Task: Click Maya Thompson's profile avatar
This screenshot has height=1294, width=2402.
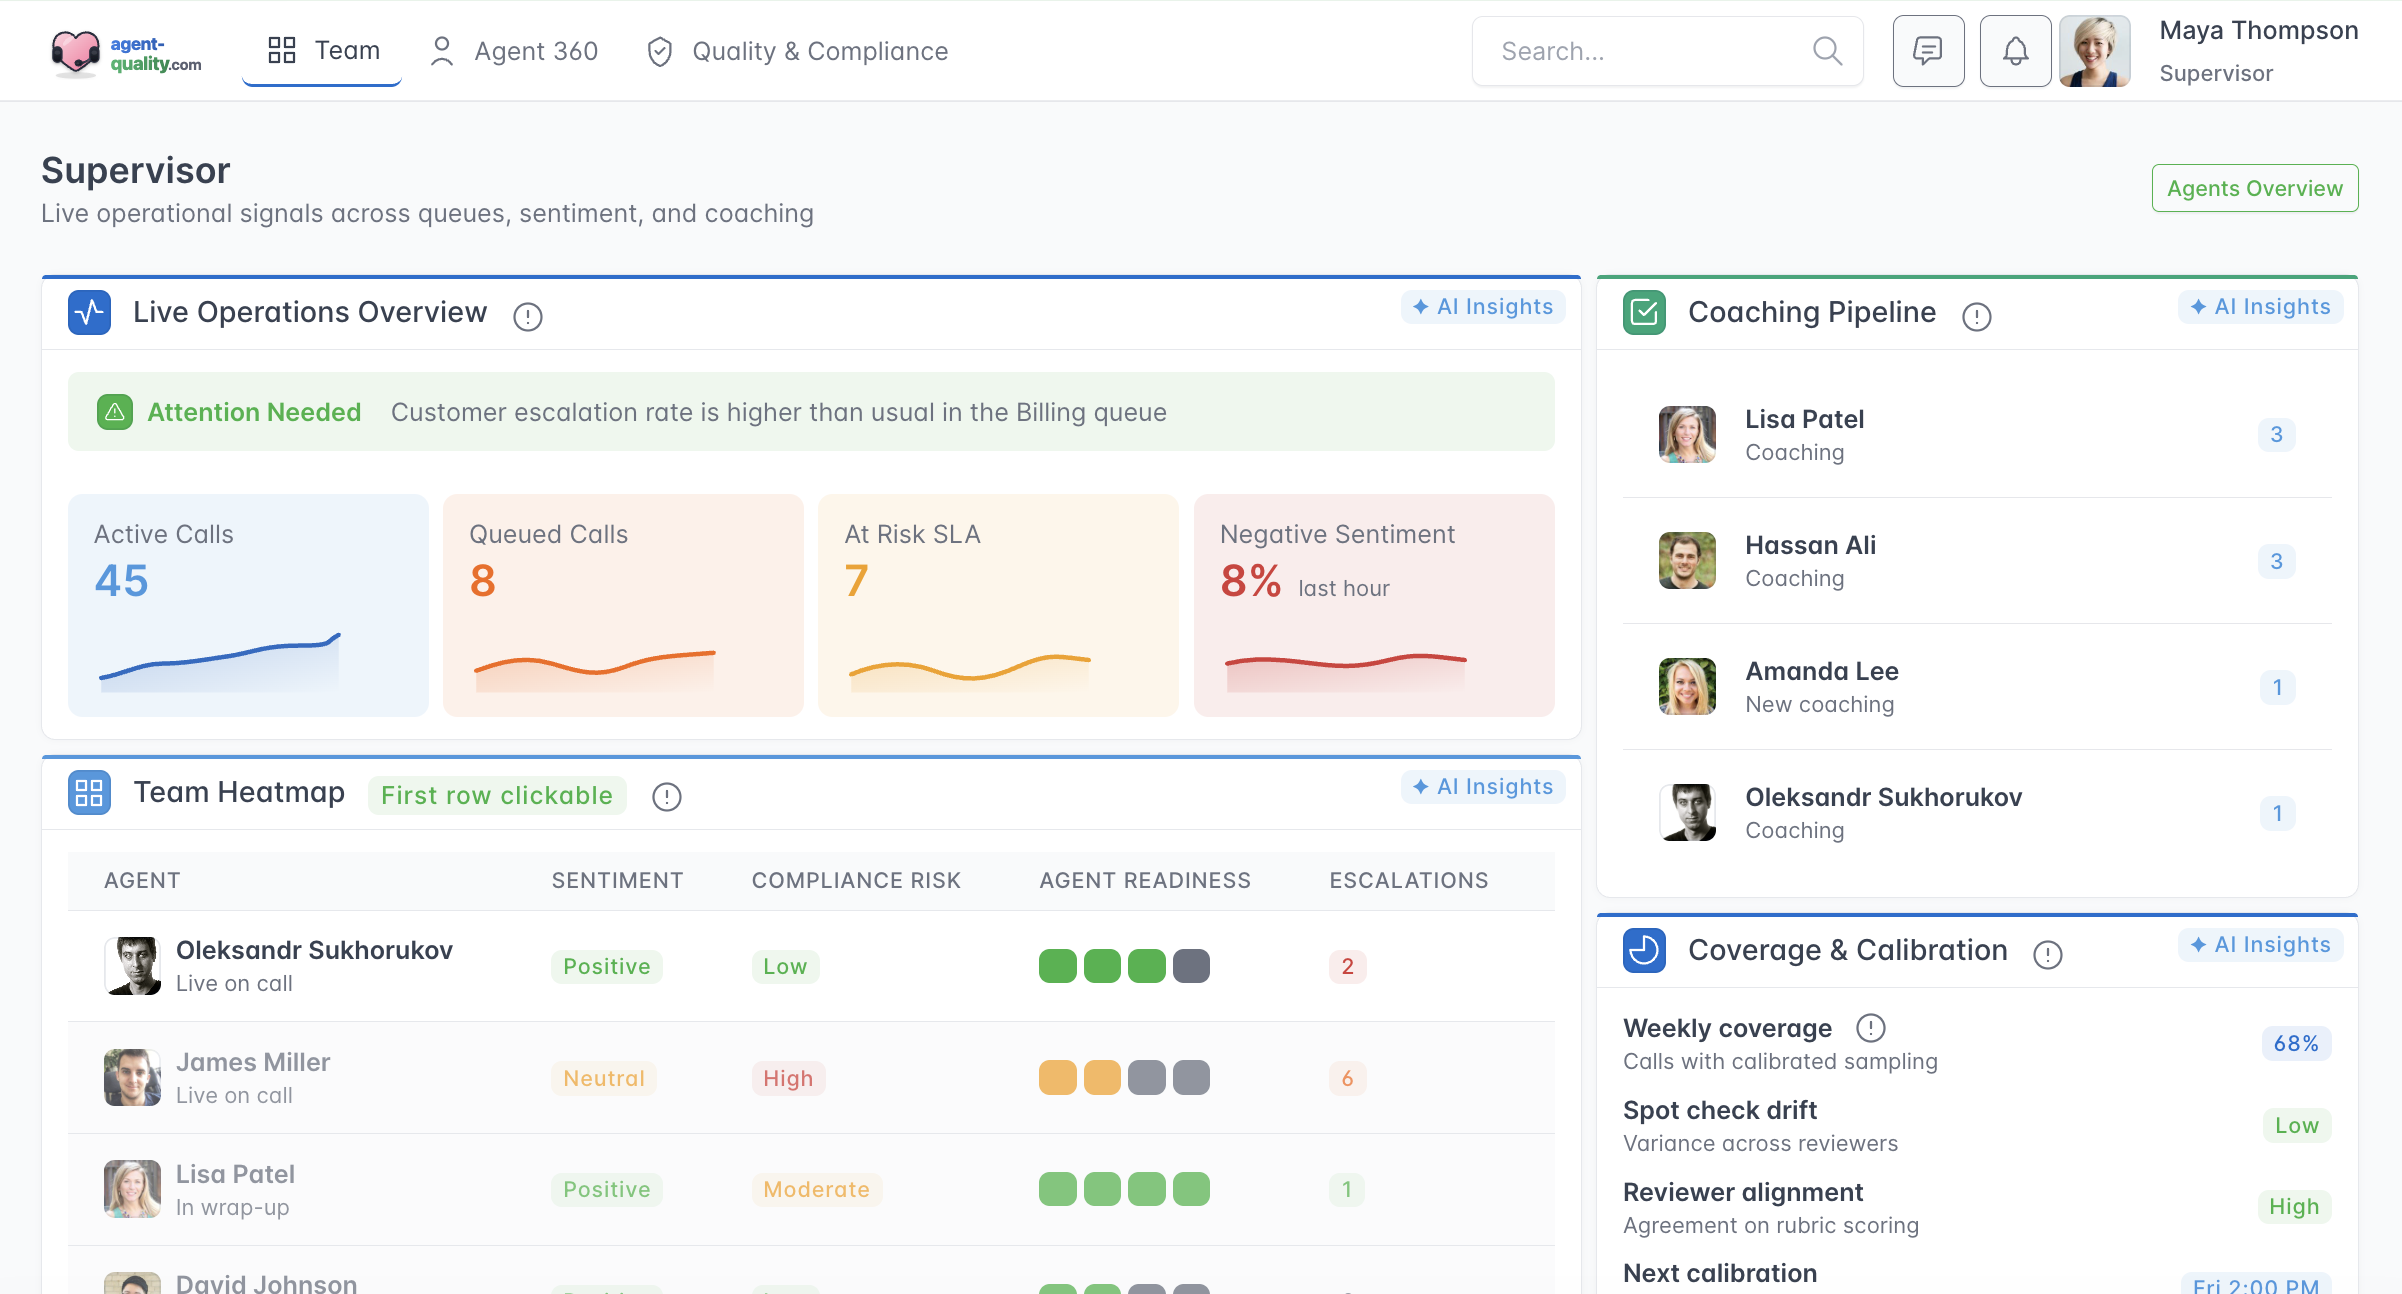Action: click(2094, 51)
